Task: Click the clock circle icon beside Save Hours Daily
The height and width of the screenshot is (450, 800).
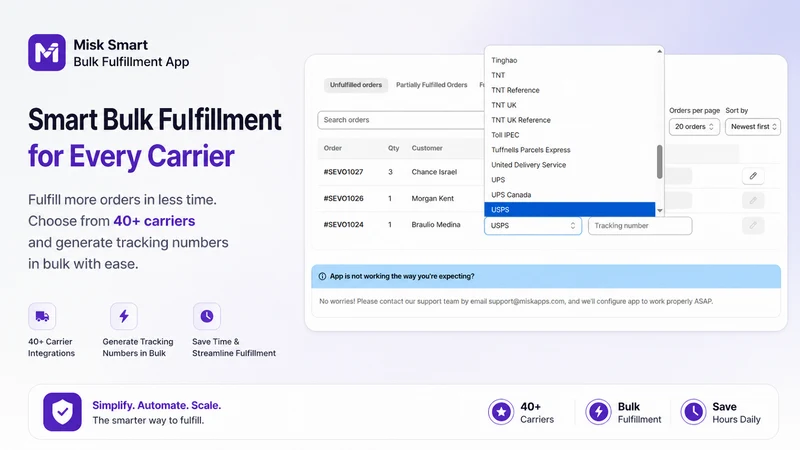Action: 693,412
